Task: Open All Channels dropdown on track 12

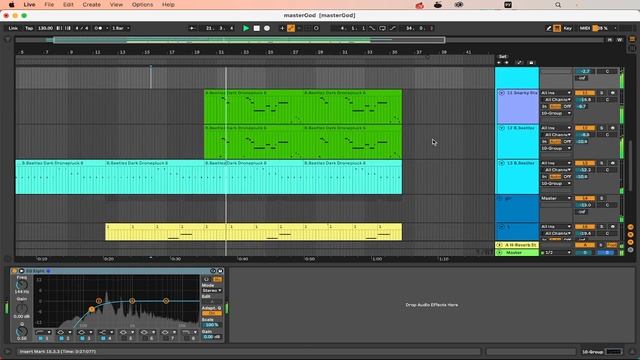Action: (x=556, y=135)
